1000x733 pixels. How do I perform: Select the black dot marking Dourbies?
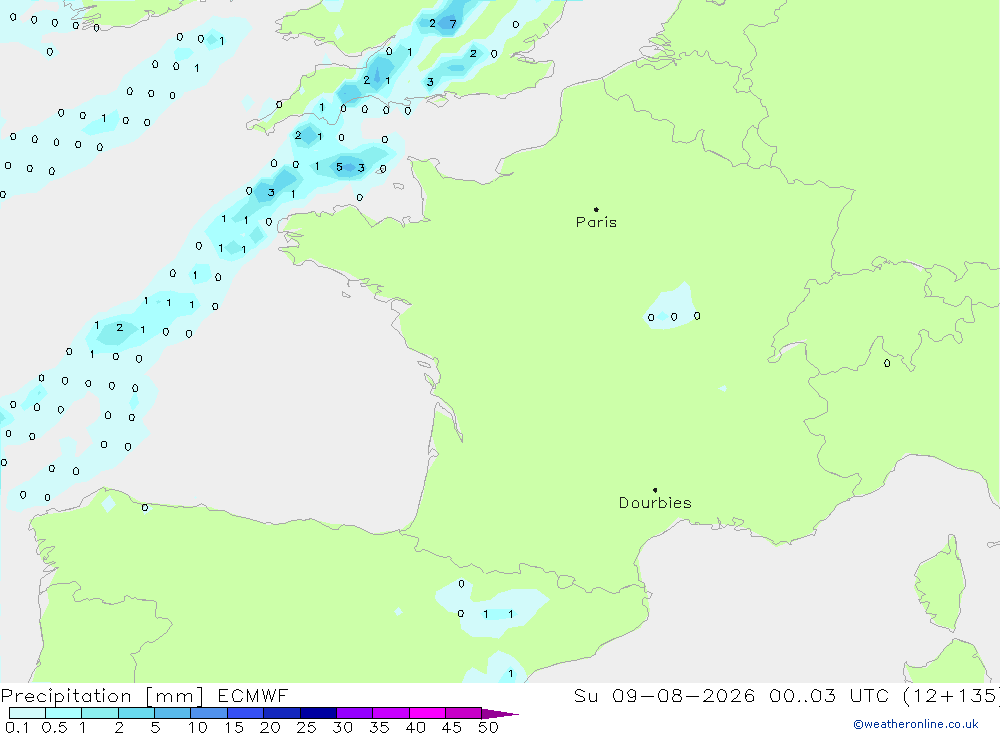pos(655,490)
